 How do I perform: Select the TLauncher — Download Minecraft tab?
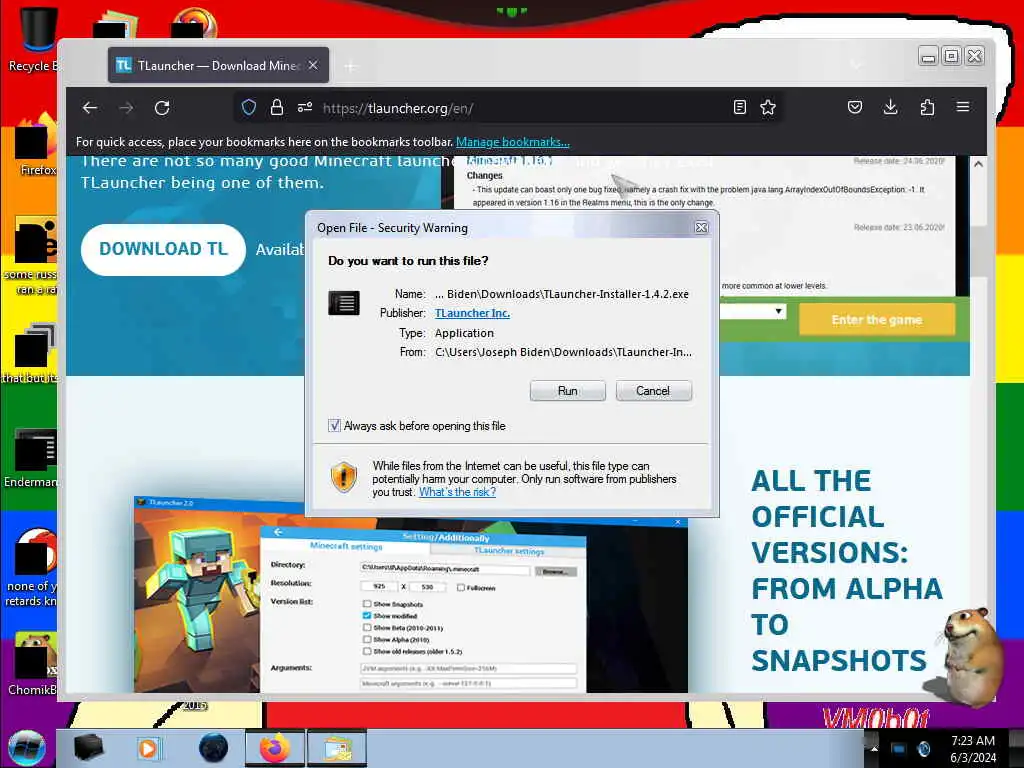[x=218, y=65]
